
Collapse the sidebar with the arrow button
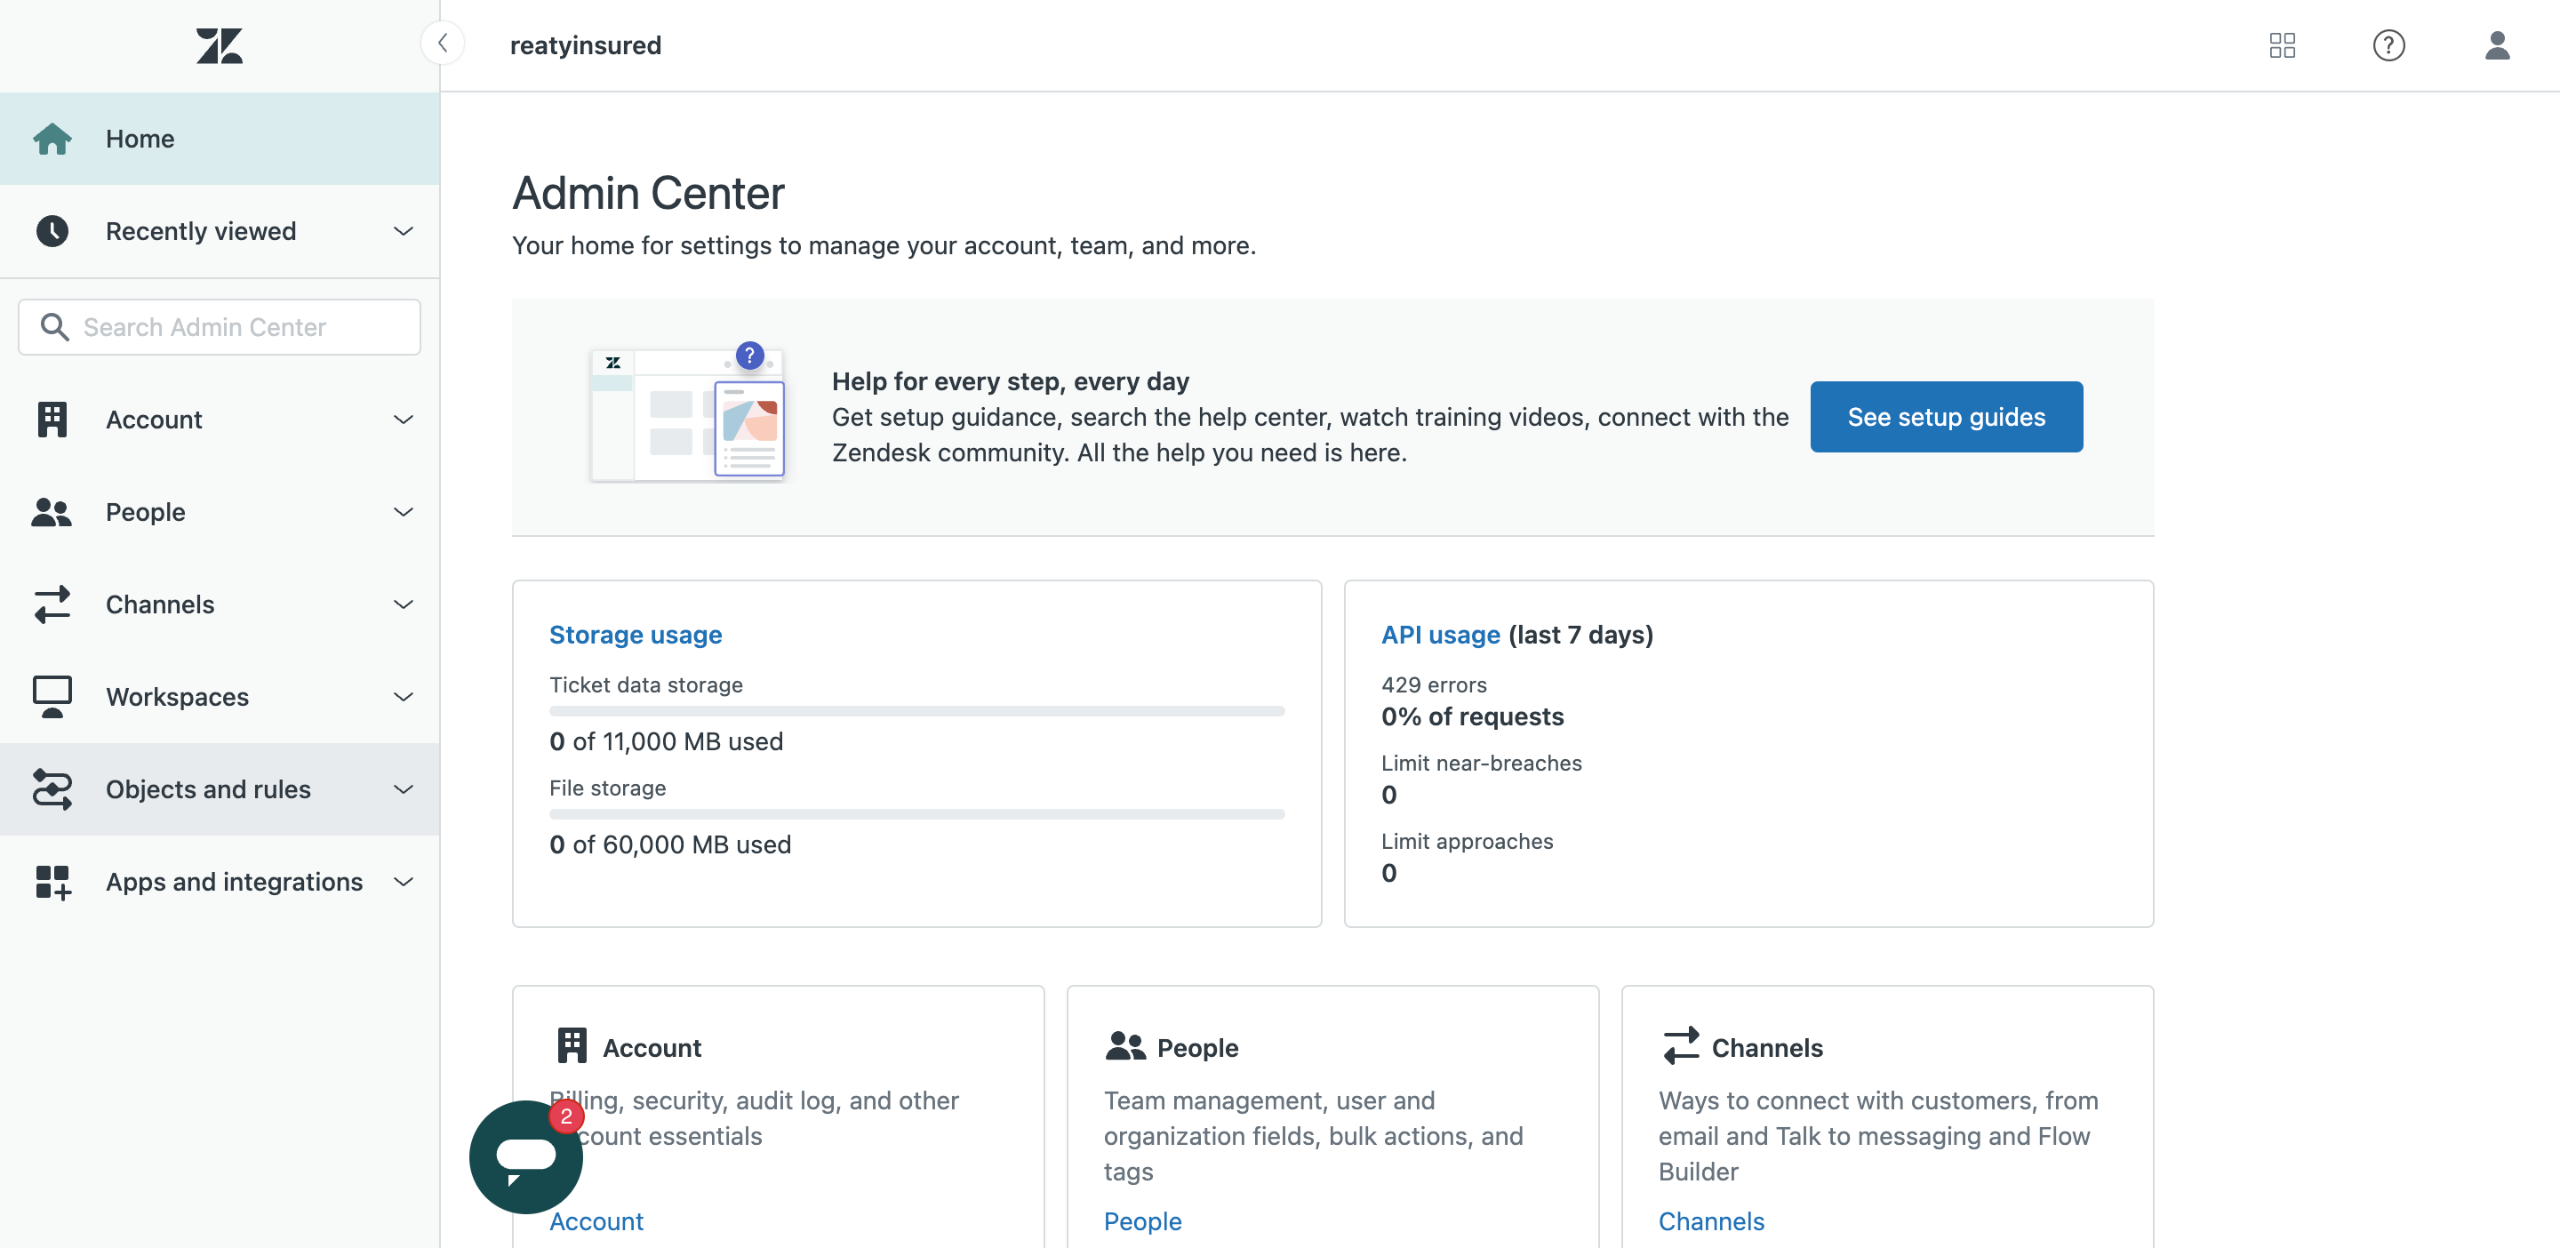(442, 44)
